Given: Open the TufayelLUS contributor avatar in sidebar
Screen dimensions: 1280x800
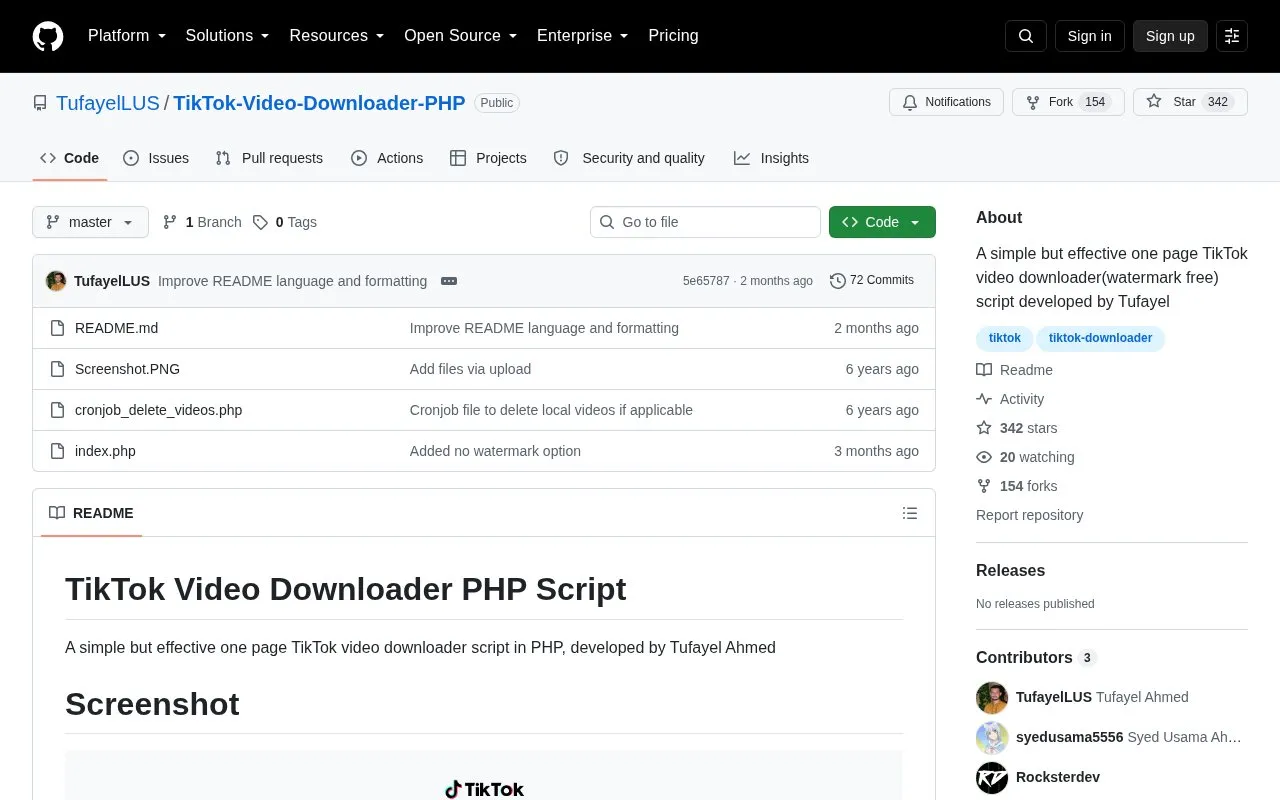Looking at the screenshot, I should 992,697.
